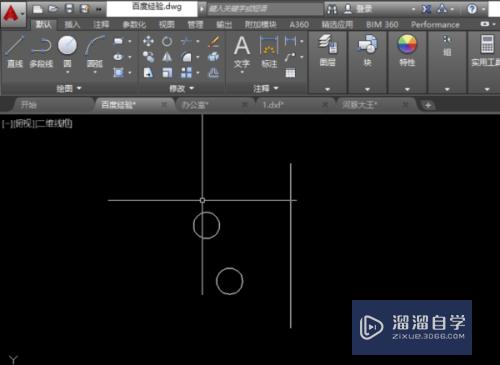Select the Array tool in the Modify panel

(186, 73)
